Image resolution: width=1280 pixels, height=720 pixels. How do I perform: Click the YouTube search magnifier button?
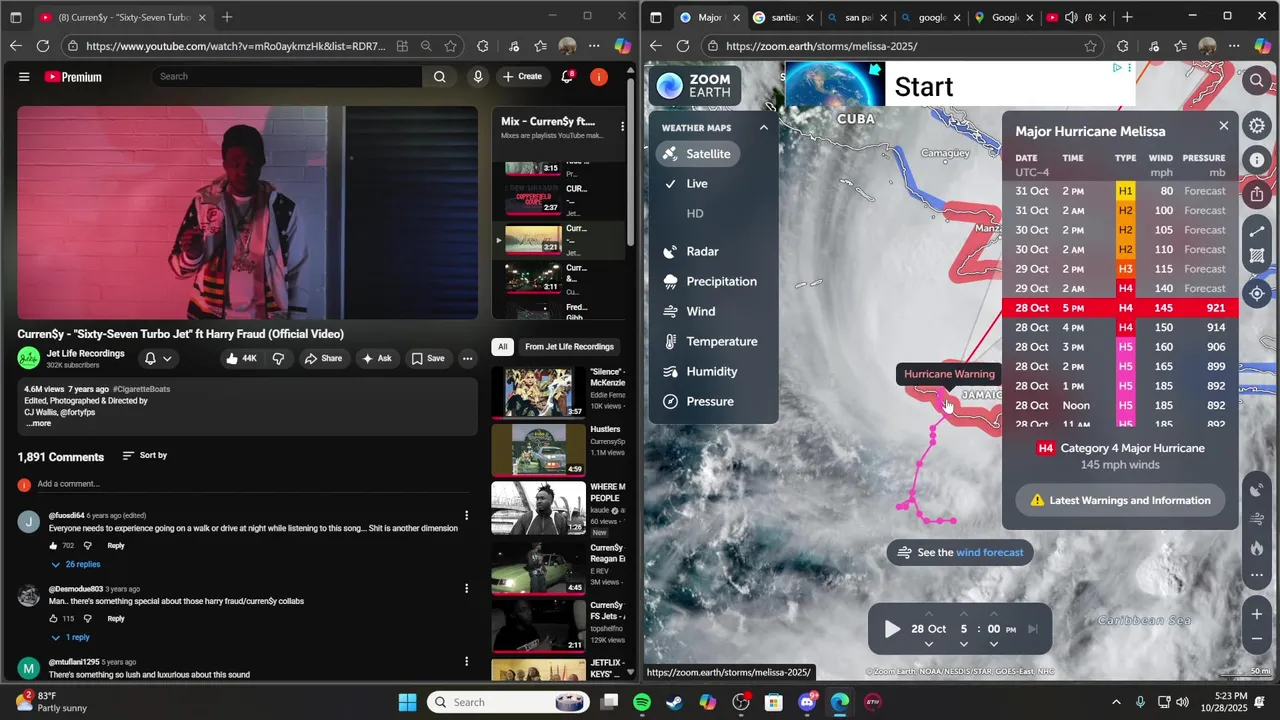[x=439, y=77]
